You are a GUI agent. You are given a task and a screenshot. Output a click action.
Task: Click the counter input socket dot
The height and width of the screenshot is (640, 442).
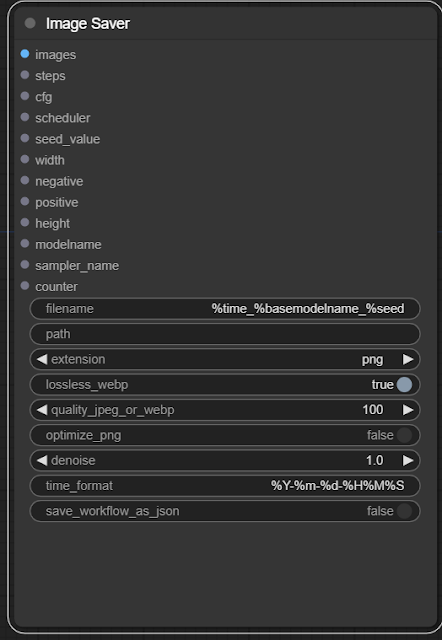(x=25, y=286)
